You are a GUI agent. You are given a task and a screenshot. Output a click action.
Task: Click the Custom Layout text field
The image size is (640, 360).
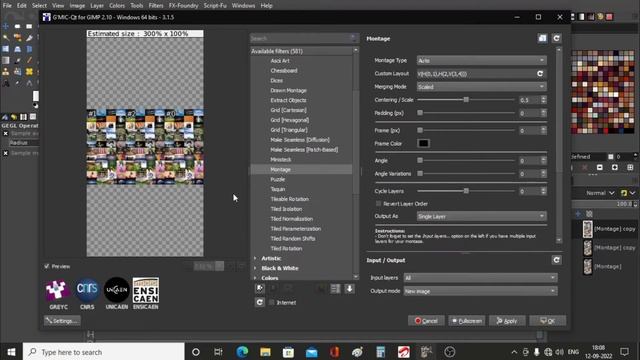click(x=476, y=74)
